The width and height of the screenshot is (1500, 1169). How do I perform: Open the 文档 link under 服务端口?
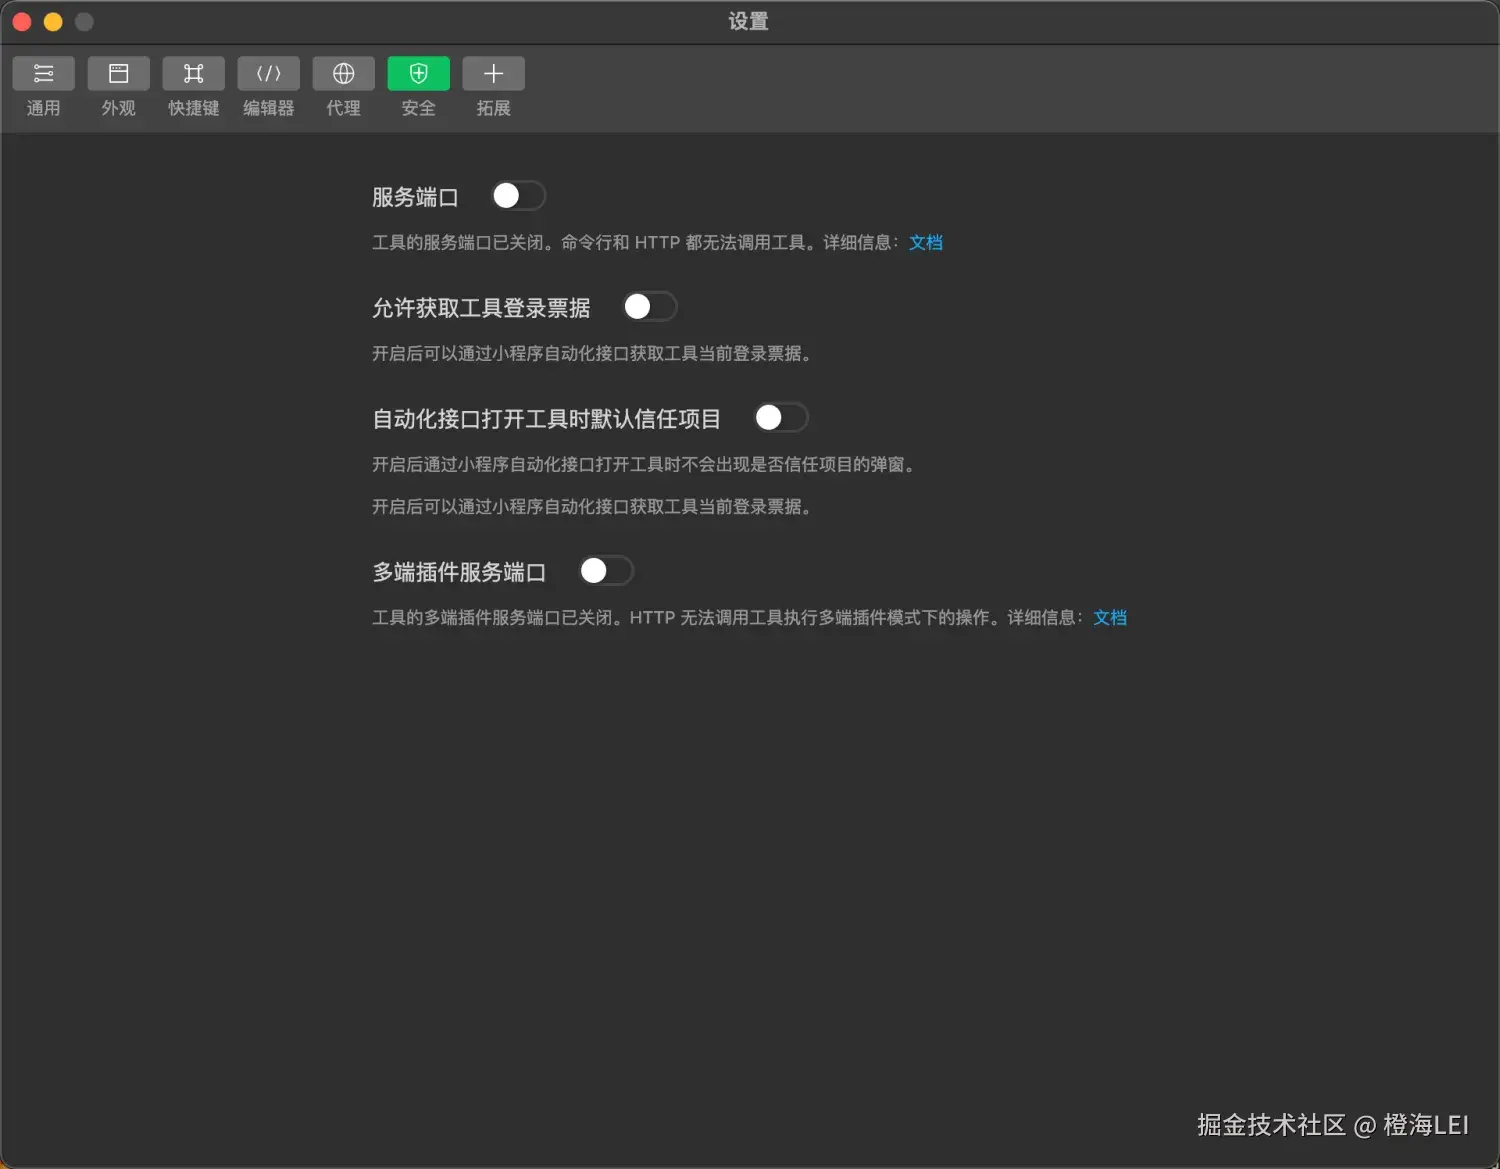click(x=925, y=243)
